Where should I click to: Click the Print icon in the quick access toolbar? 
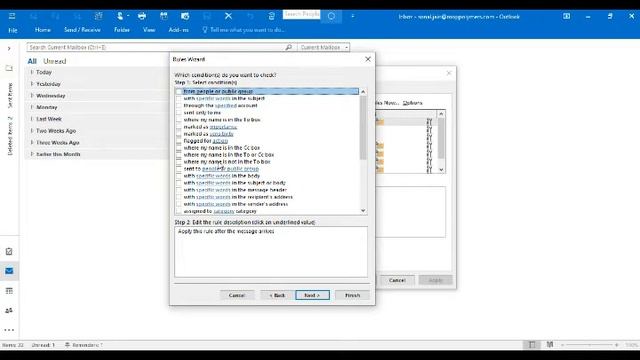[142, 16]
